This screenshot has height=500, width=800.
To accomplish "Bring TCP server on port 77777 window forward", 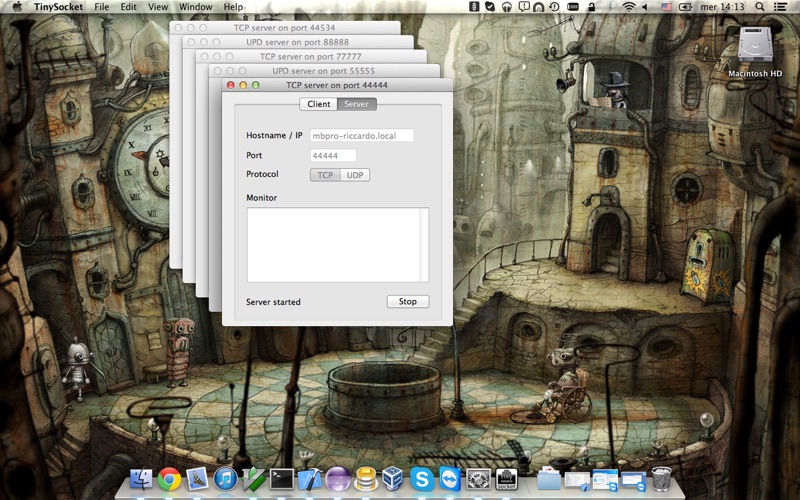I will click(x=310, y=56).
